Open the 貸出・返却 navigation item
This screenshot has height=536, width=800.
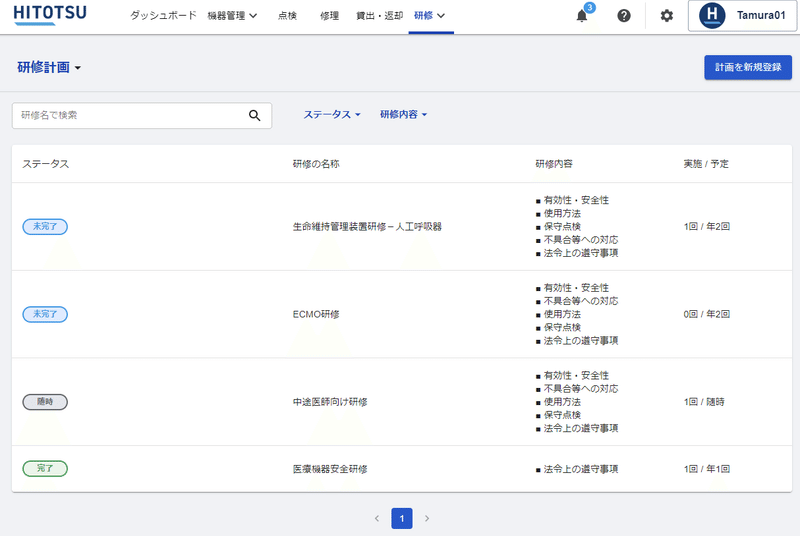(380, 16)
